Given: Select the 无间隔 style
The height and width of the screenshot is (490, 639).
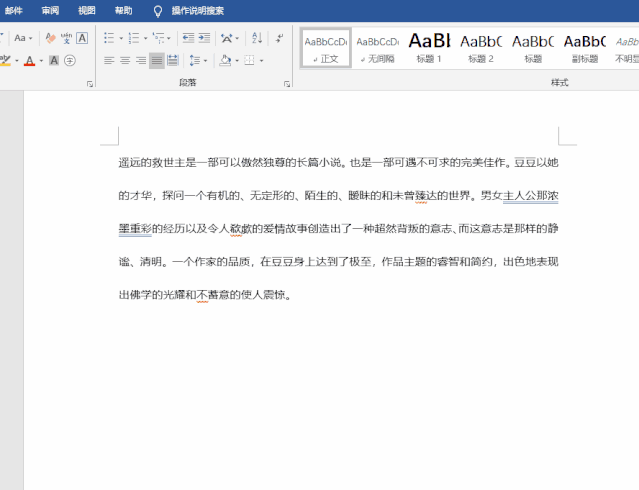Looking at the screenshot, I should coord(377,47).
